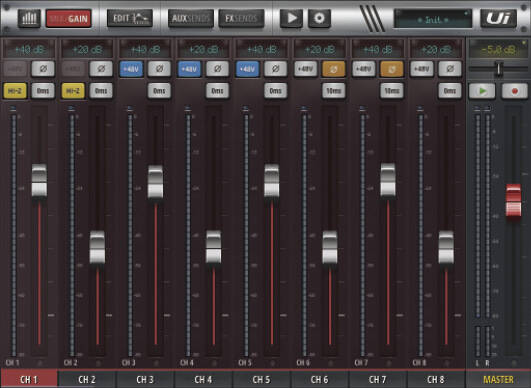The width and height of the screenshot is (531, 388).
Task: Select the CH 8 bottom tab
Action: click(436, 379)
